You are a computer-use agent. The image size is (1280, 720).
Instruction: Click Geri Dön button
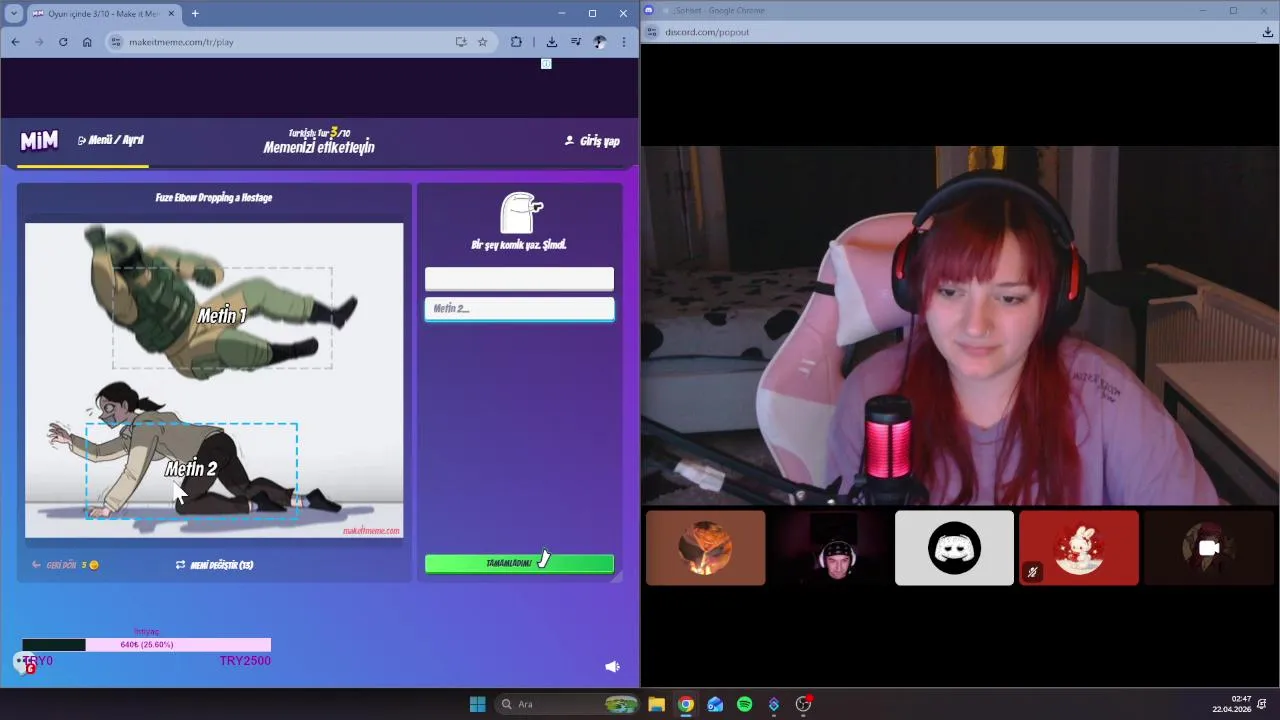65,565
